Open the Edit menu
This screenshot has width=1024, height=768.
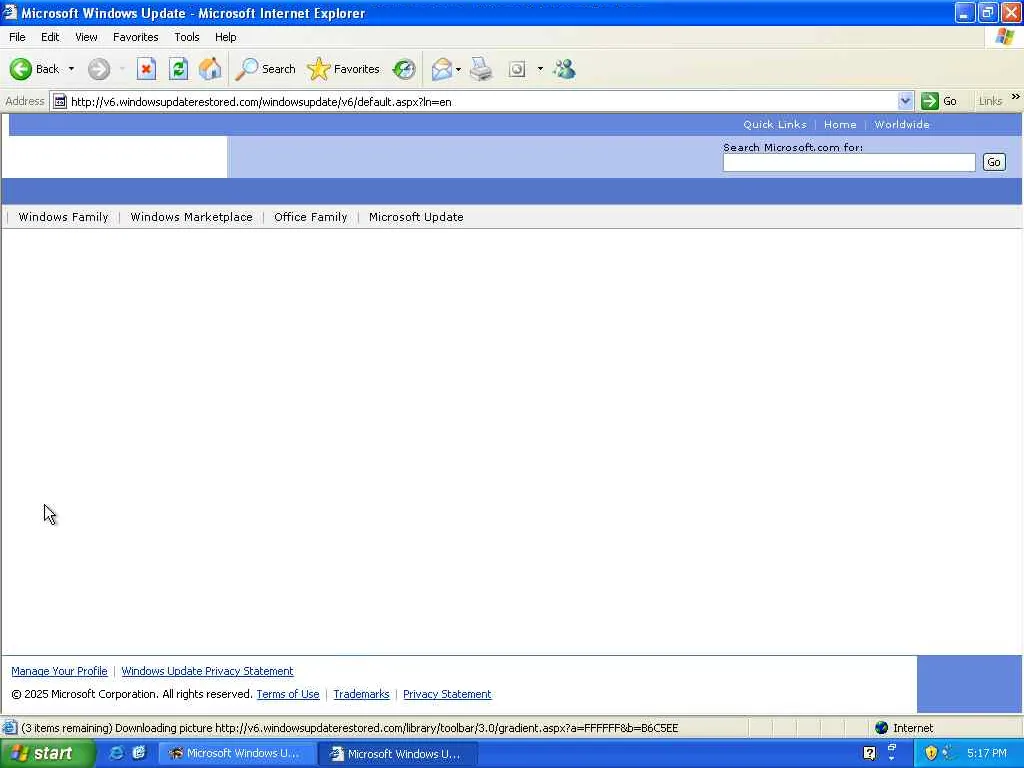point(50,37)
